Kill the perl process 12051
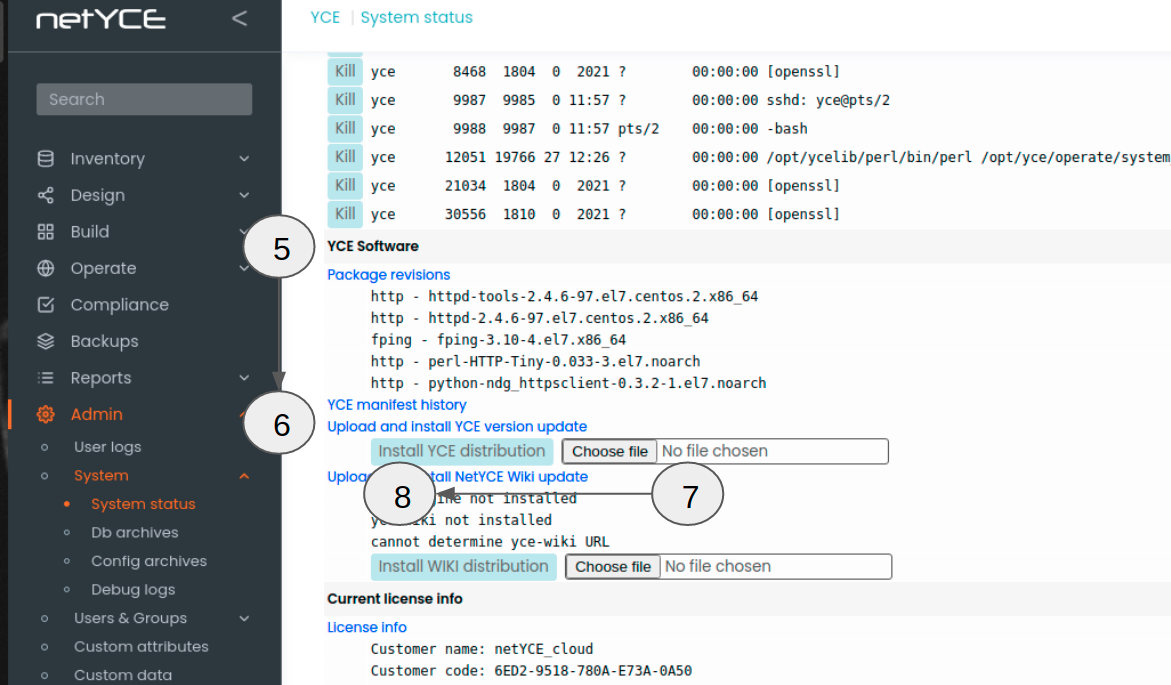This screenshot has height=685, width=1171. point(345,157)
